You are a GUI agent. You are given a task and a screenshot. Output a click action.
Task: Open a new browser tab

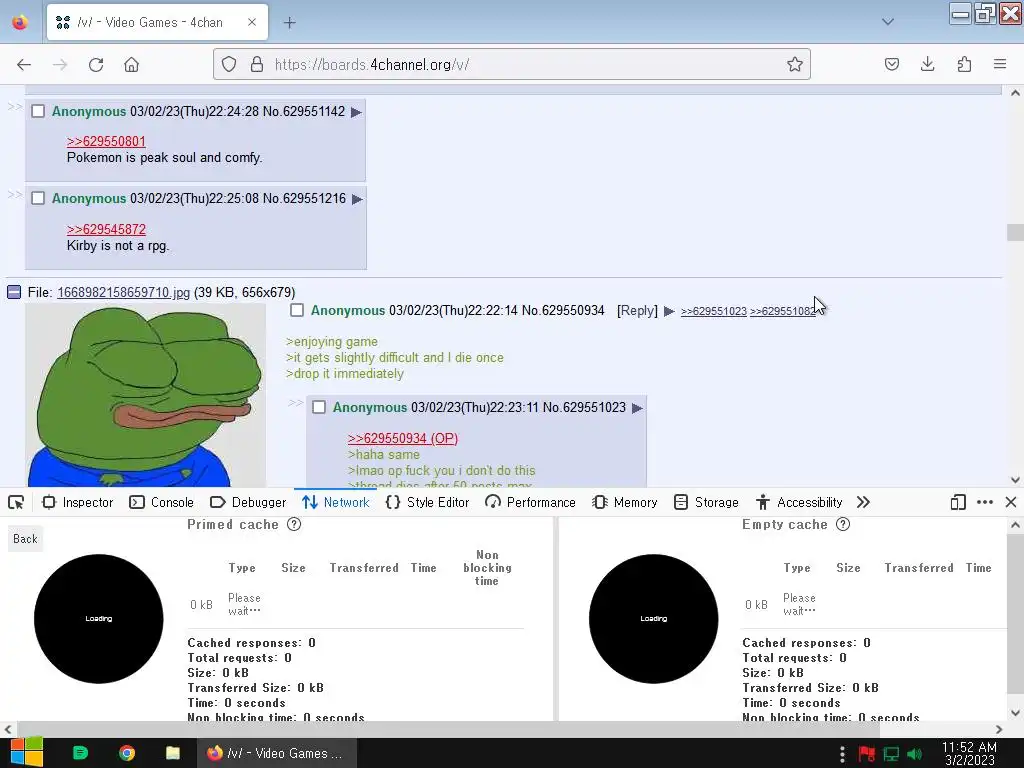(289, 23)
